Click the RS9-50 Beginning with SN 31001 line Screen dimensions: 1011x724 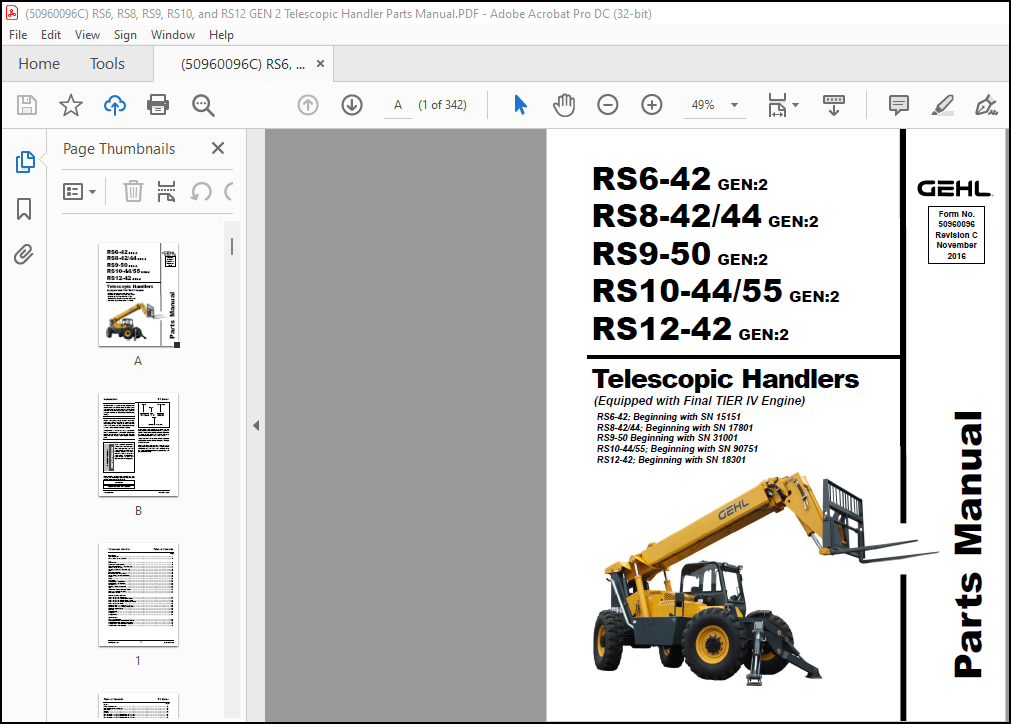[x=667, y=438]
